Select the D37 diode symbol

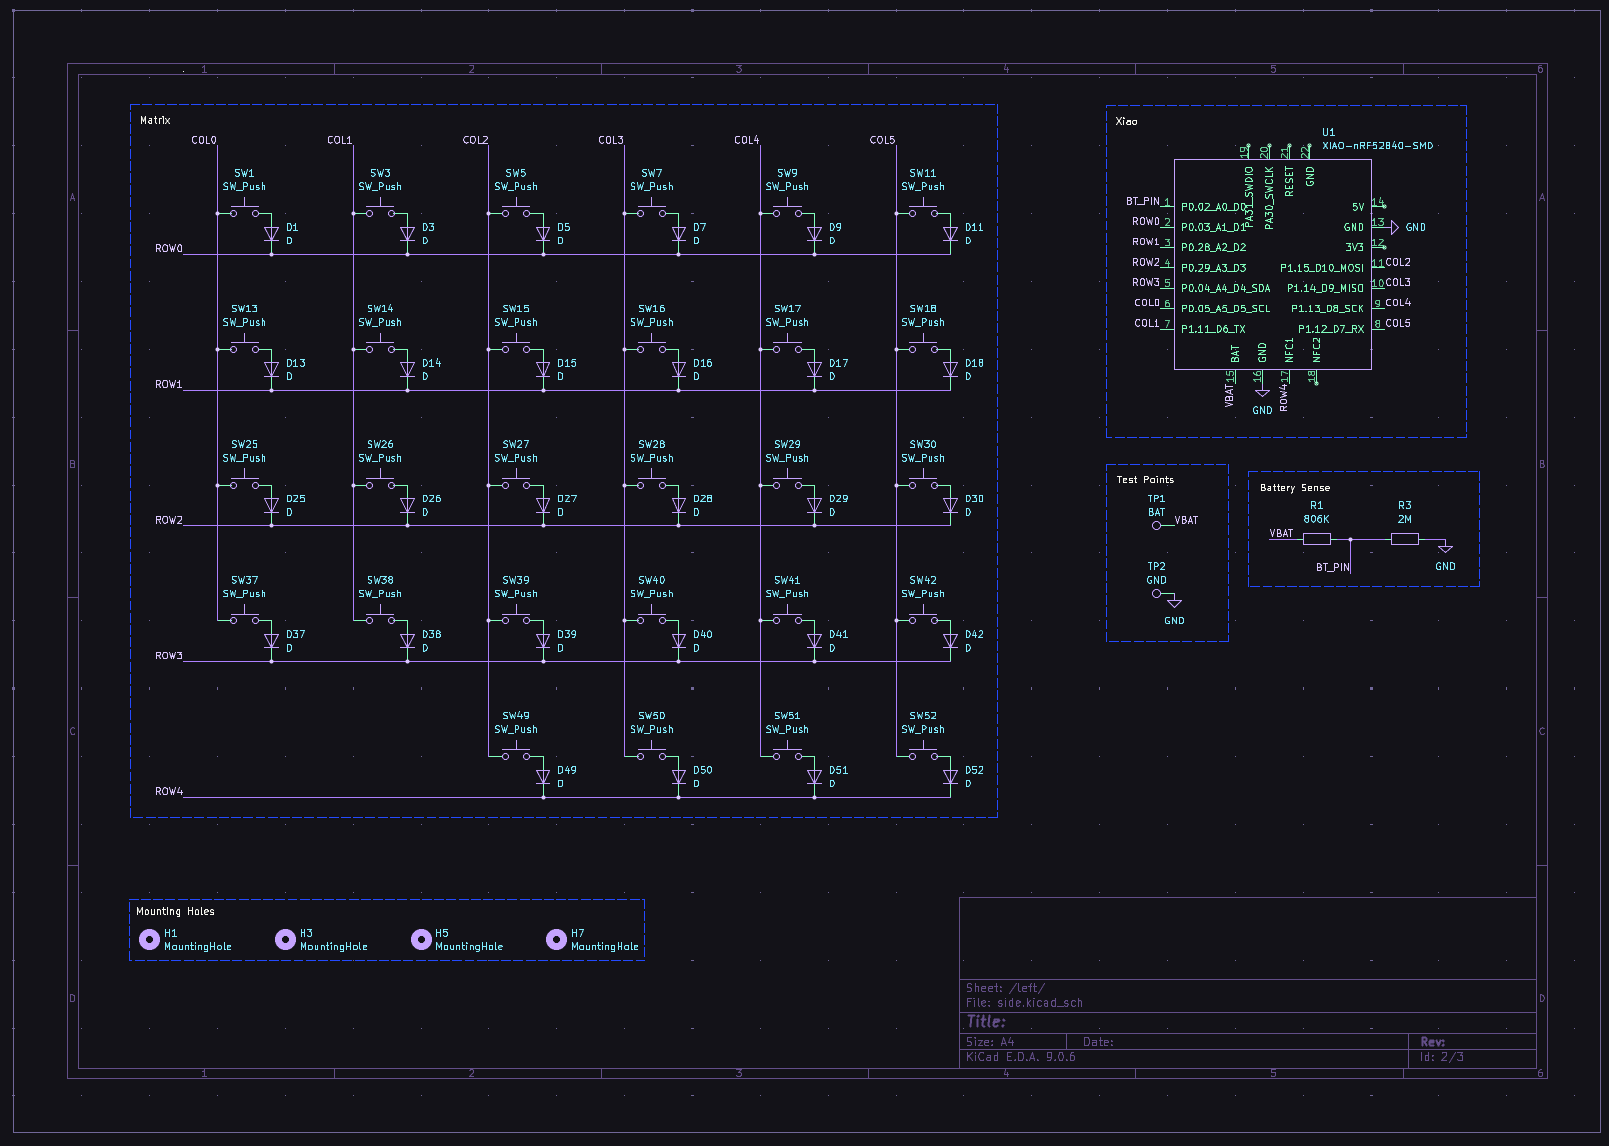[271, 641]
